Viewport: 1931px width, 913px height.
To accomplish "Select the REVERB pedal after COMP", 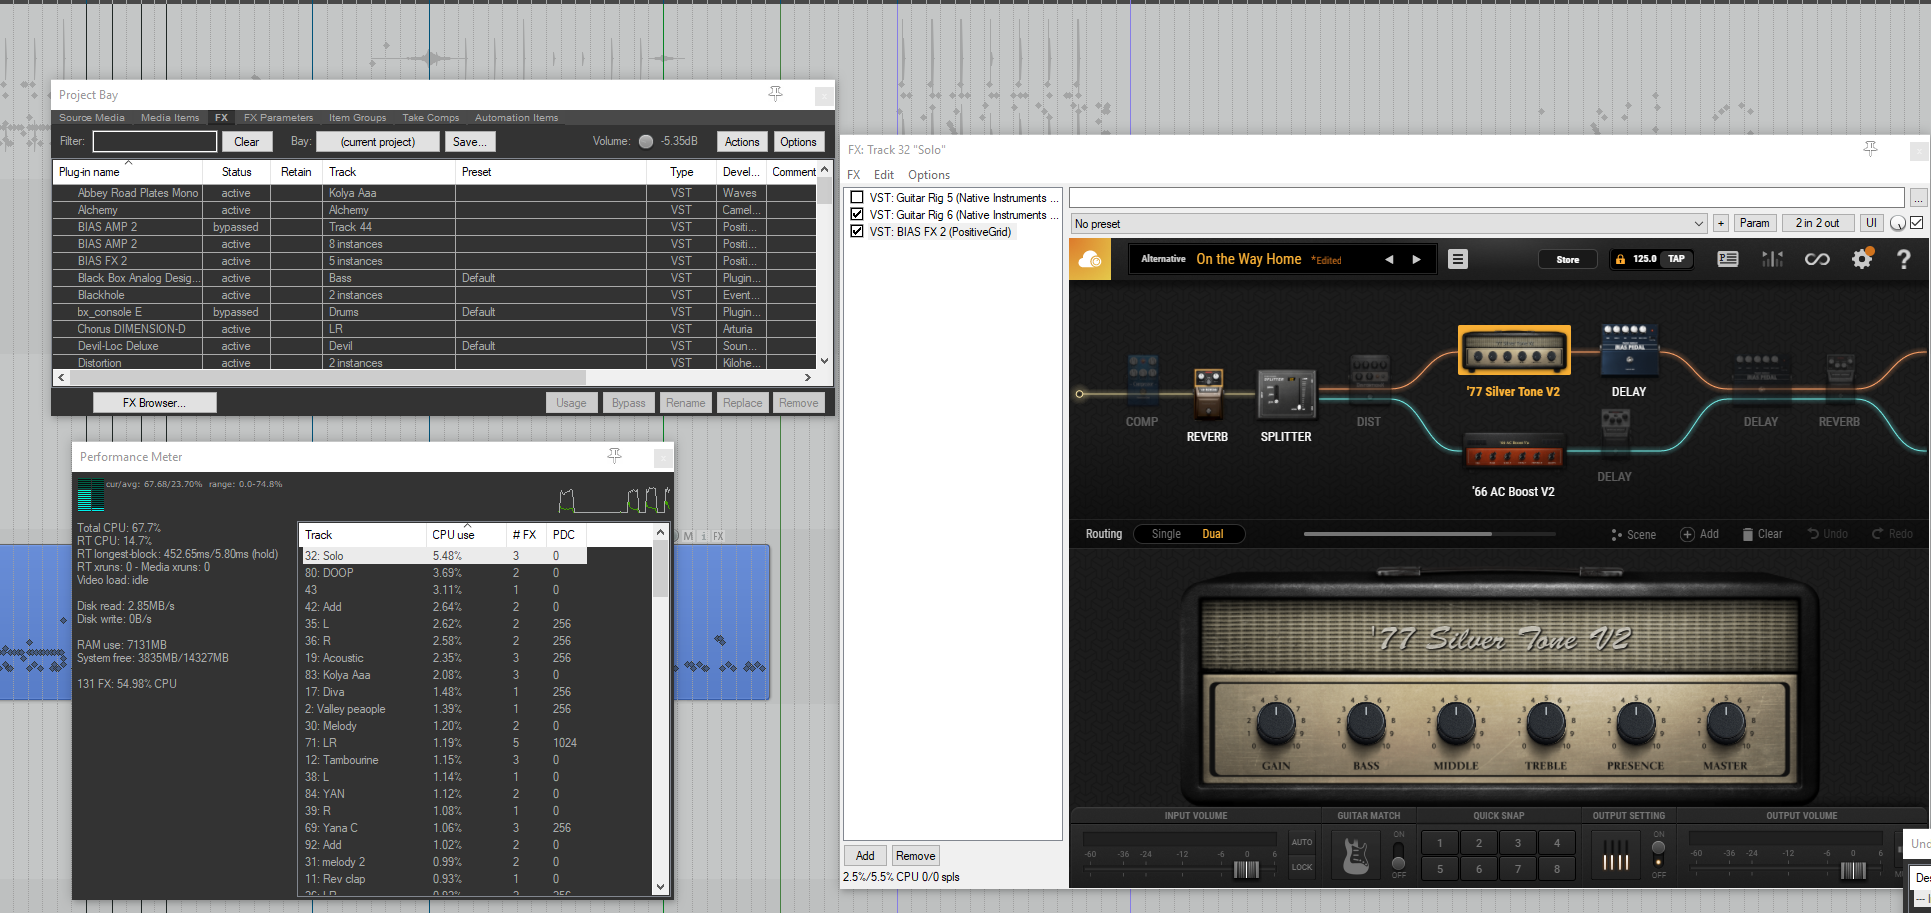I will pos(1208,392).
